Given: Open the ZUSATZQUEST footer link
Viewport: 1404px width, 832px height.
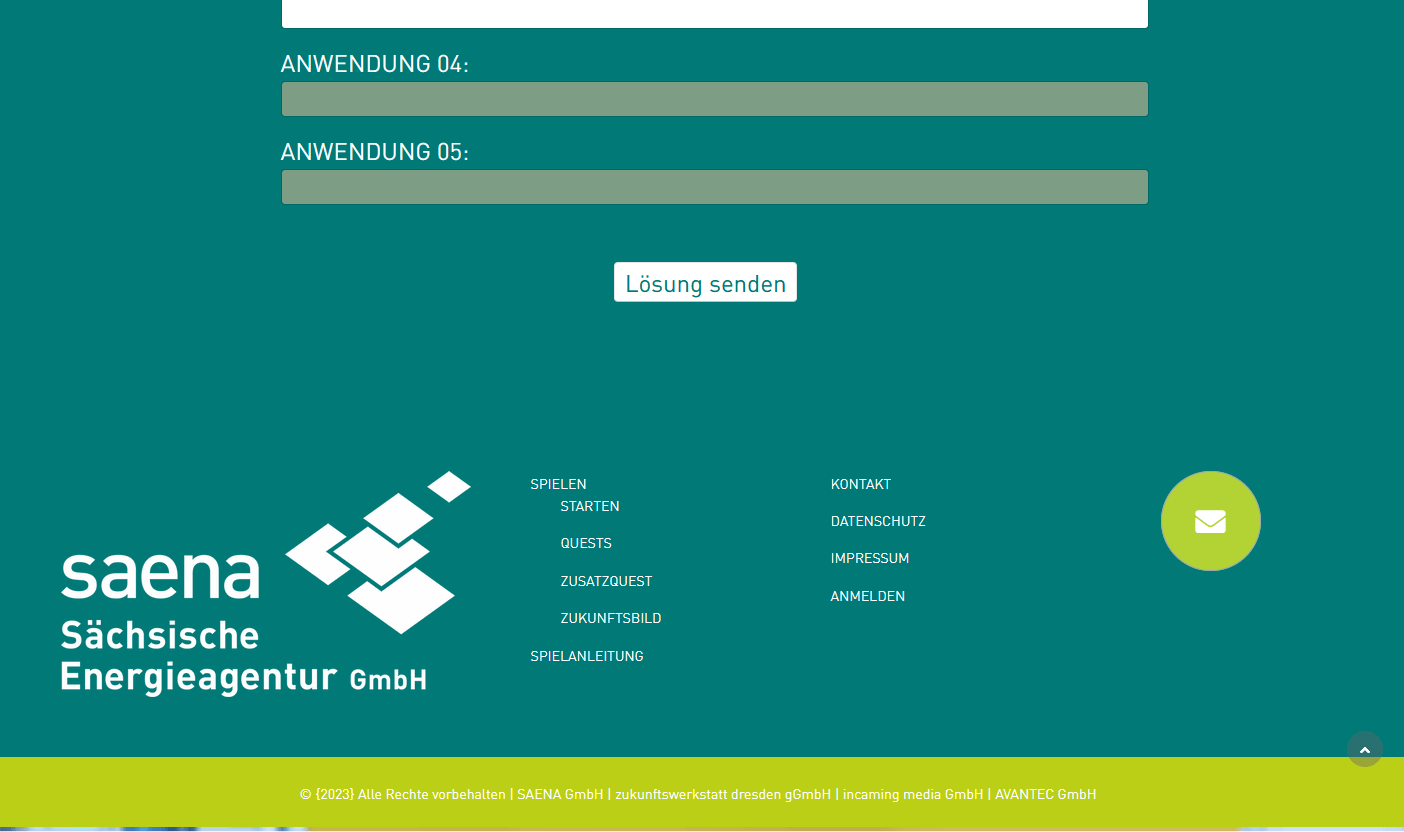Looking at the screenshot, I should click(x=605, y=581).
